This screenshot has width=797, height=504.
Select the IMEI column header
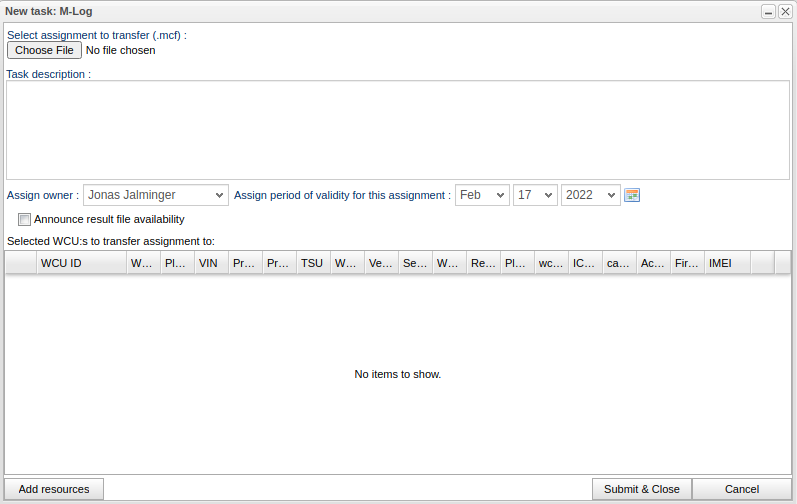[726, 263]
